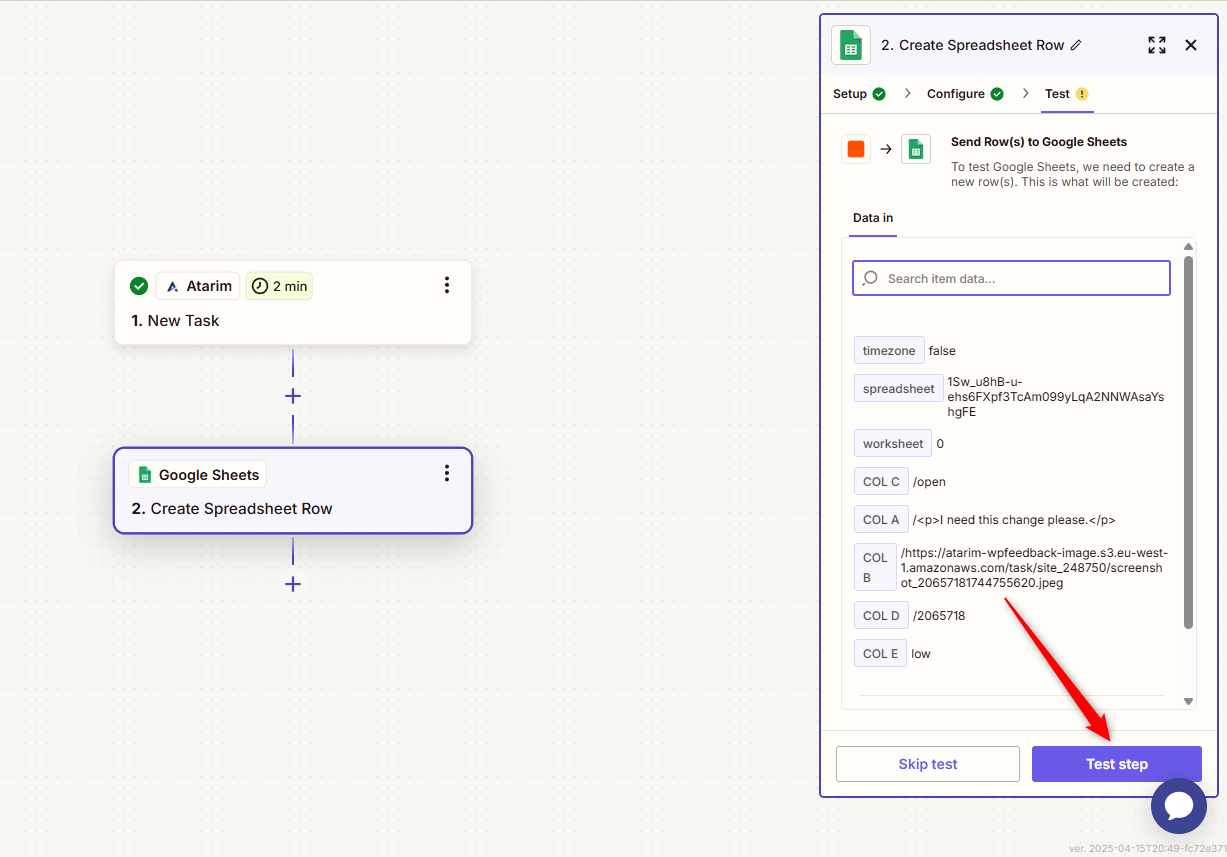Click the Atarim app badge
Viewport: 1227px width, 857px height.
coord(198,286)
